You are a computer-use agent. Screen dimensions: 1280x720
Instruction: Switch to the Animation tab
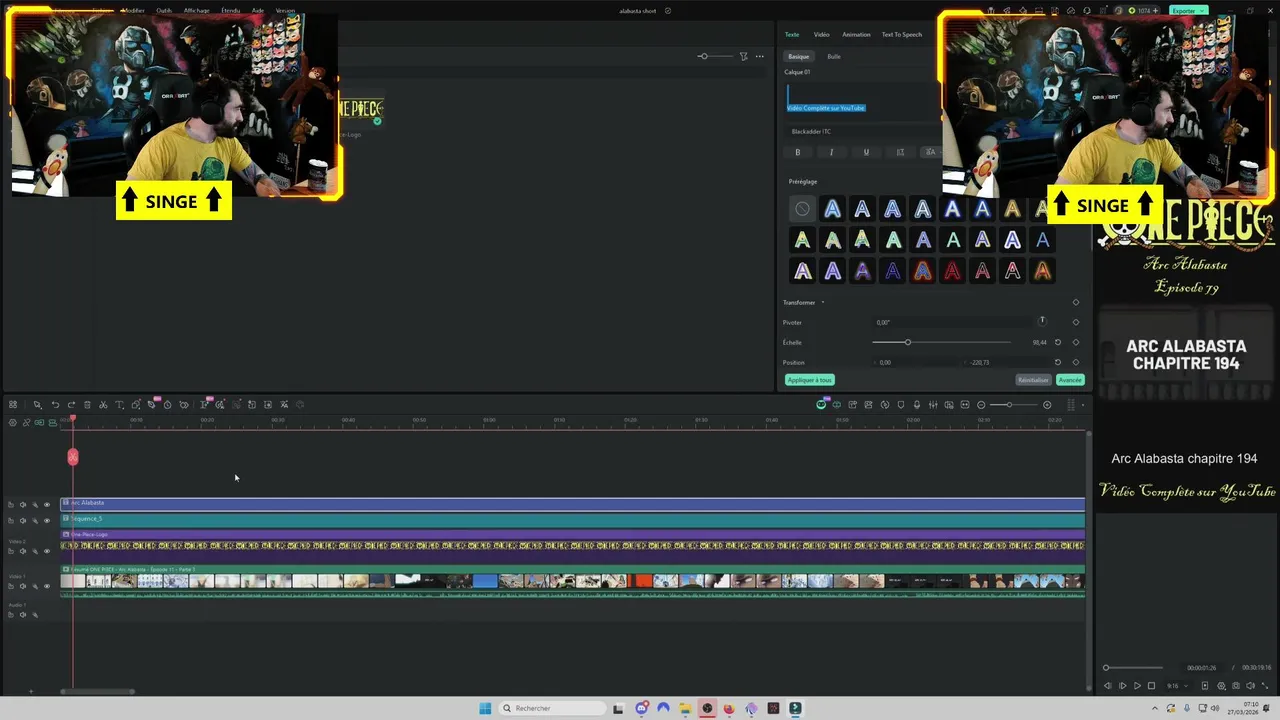(856, 34)
